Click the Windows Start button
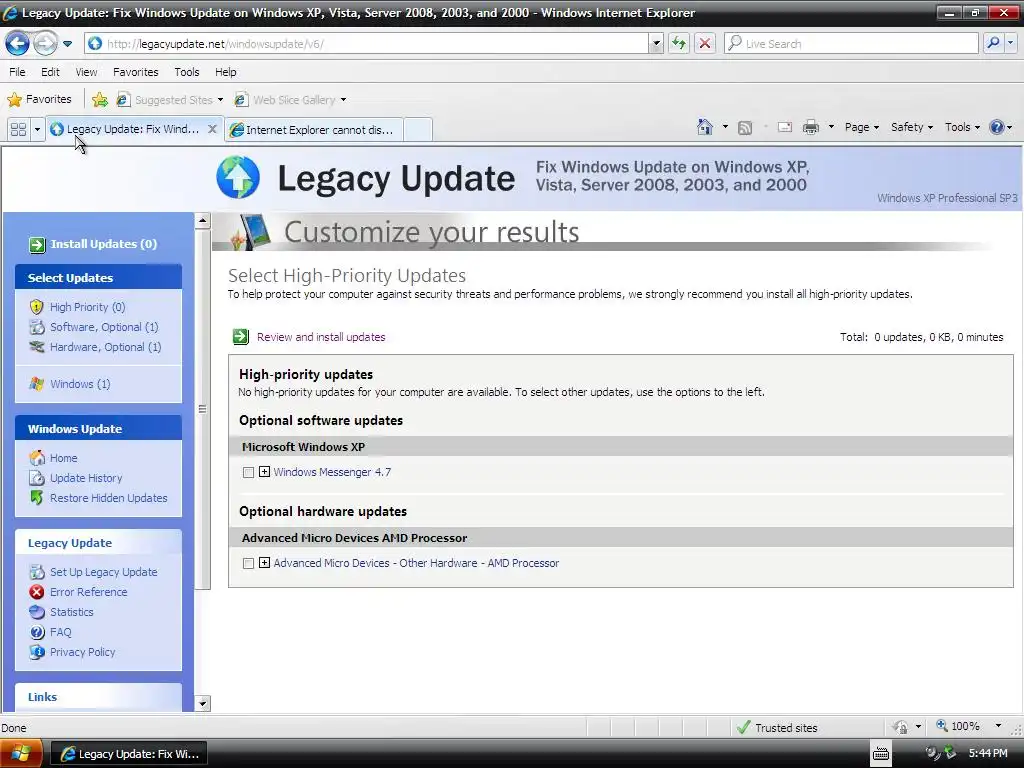The height and width of the screenshot is (768, 1024). [x=21, y=754]
